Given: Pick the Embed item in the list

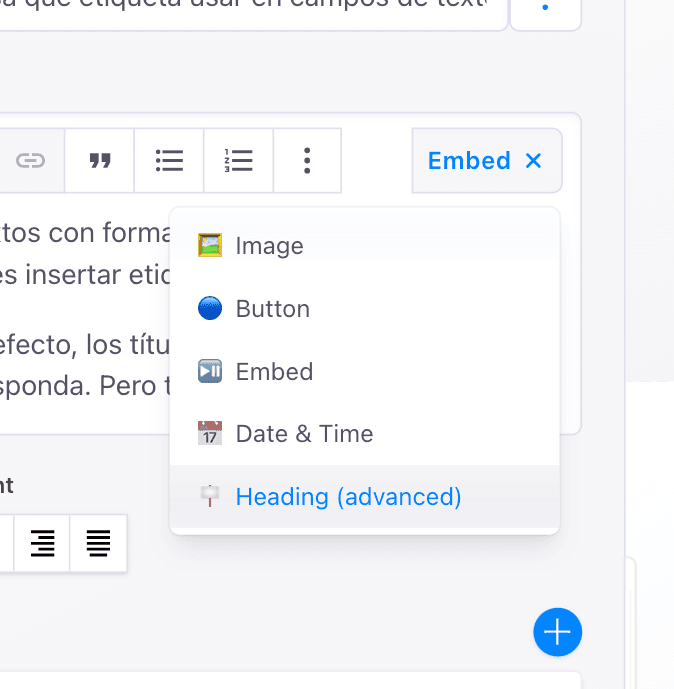Looking at the screenshot, I should [274, 372].
